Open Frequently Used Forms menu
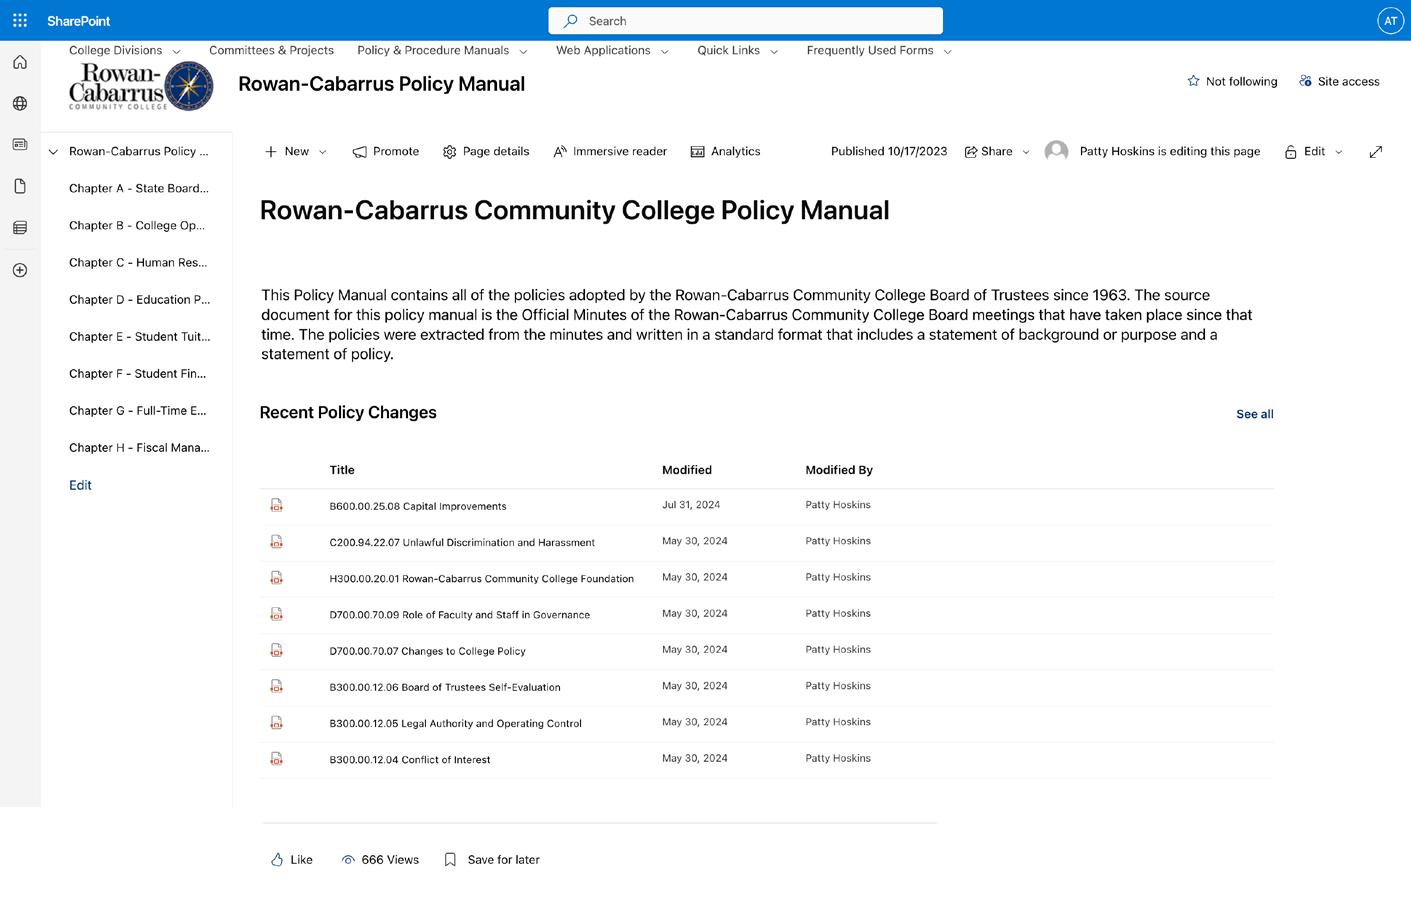This screenshot has width=1411, height=900. pyautogui.click(x=870, y=50)
